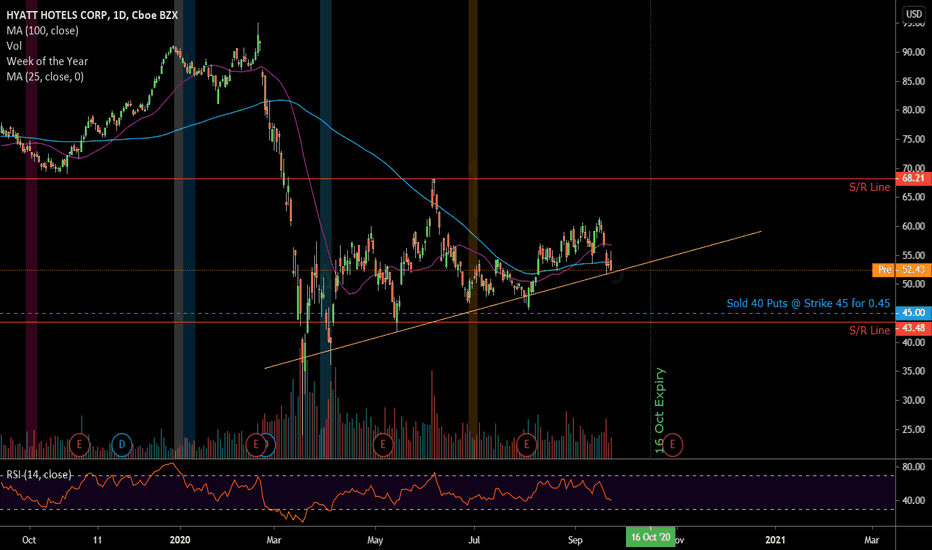Select the vertical 16 Oct Expiry text
The image size is (932, 550).
pyautogui.click(x=659, y=410)
